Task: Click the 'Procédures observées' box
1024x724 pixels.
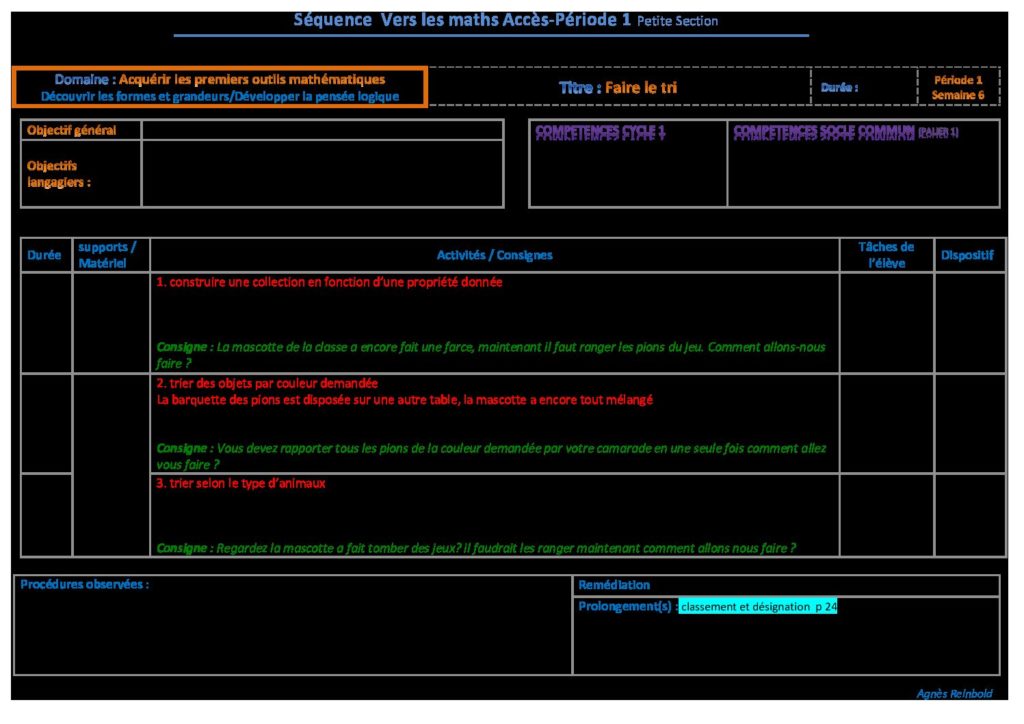Action: (x=292, y=625)
